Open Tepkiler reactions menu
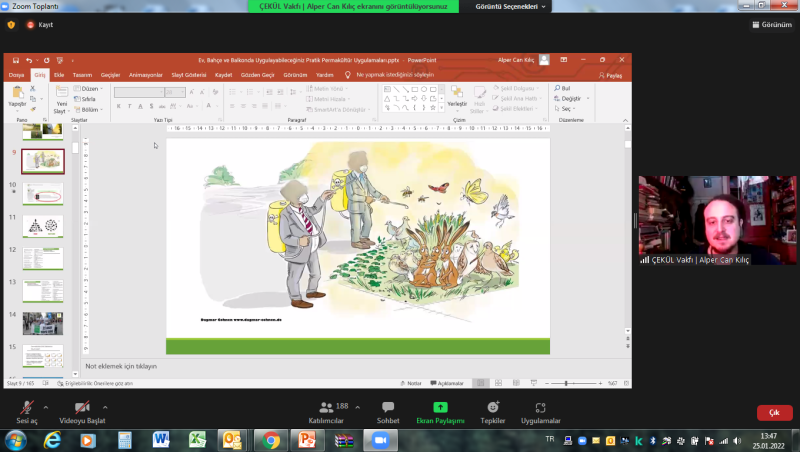800x452 pixels. tap(492, 410)
